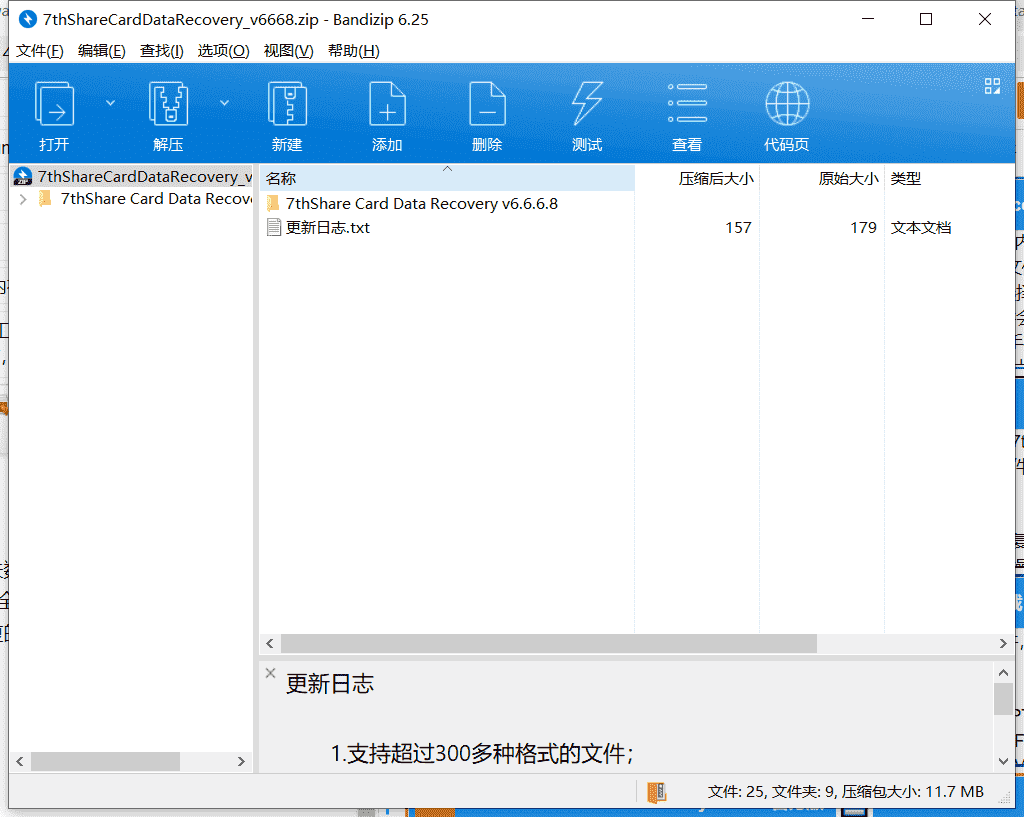
Task: Click the 测试 (Test) lightning icon
Action: [x=587, y=103]
